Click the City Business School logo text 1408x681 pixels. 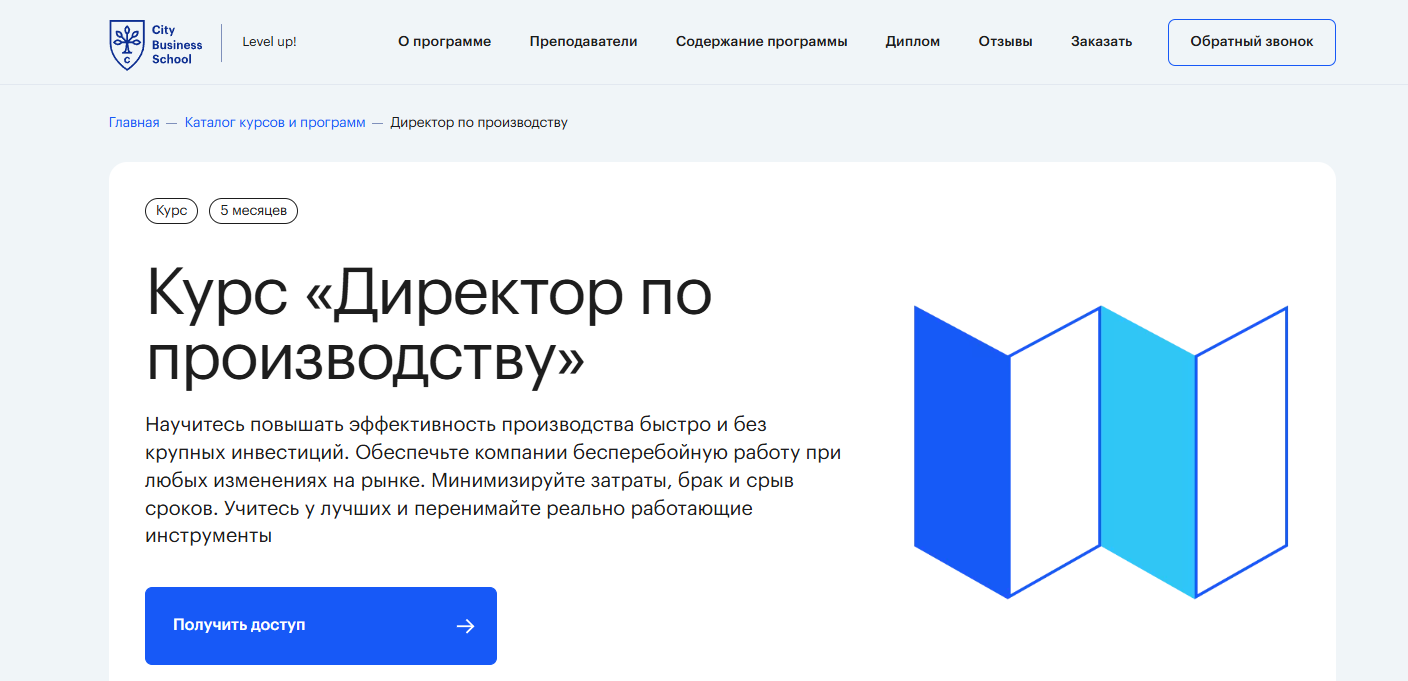pos(176,45)
